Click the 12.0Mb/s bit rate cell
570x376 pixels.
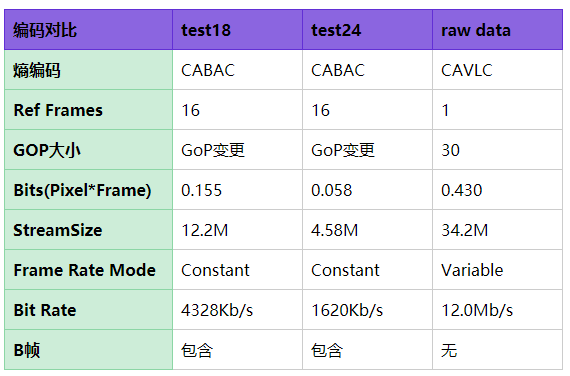tap(498, 310)
